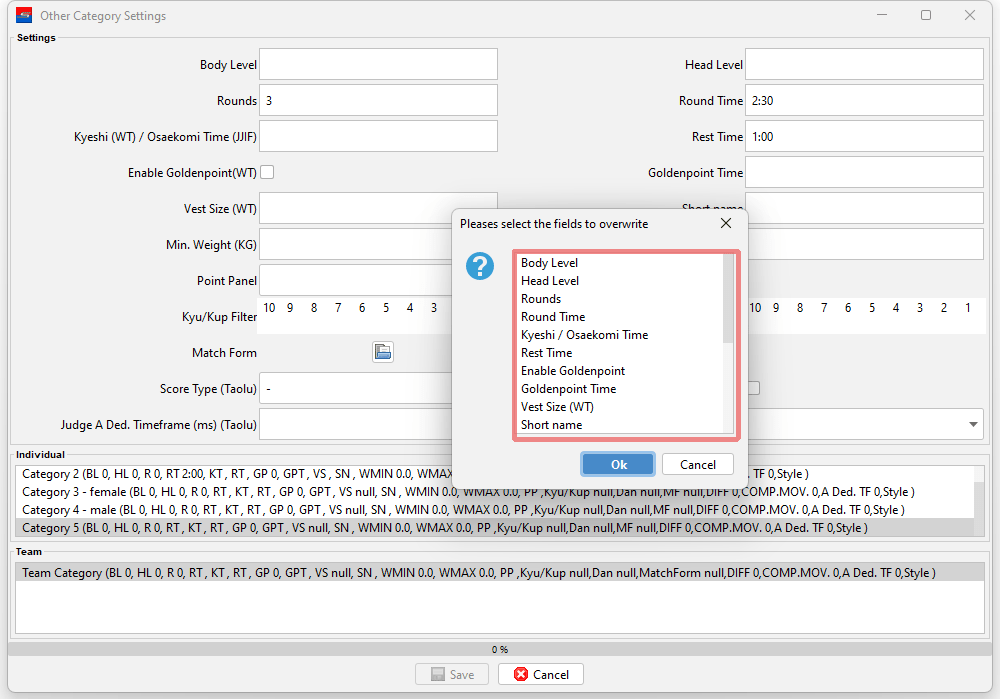
Task: Click the Match Form folder browse icon
Action: [x=383, y=352]
